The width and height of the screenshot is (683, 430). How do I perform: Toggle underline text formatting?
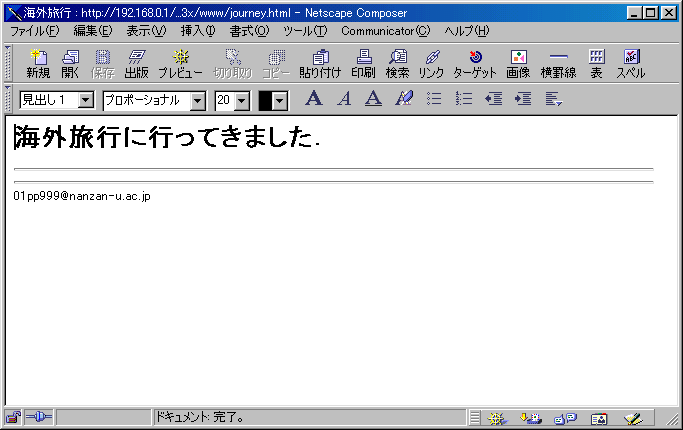373,98
